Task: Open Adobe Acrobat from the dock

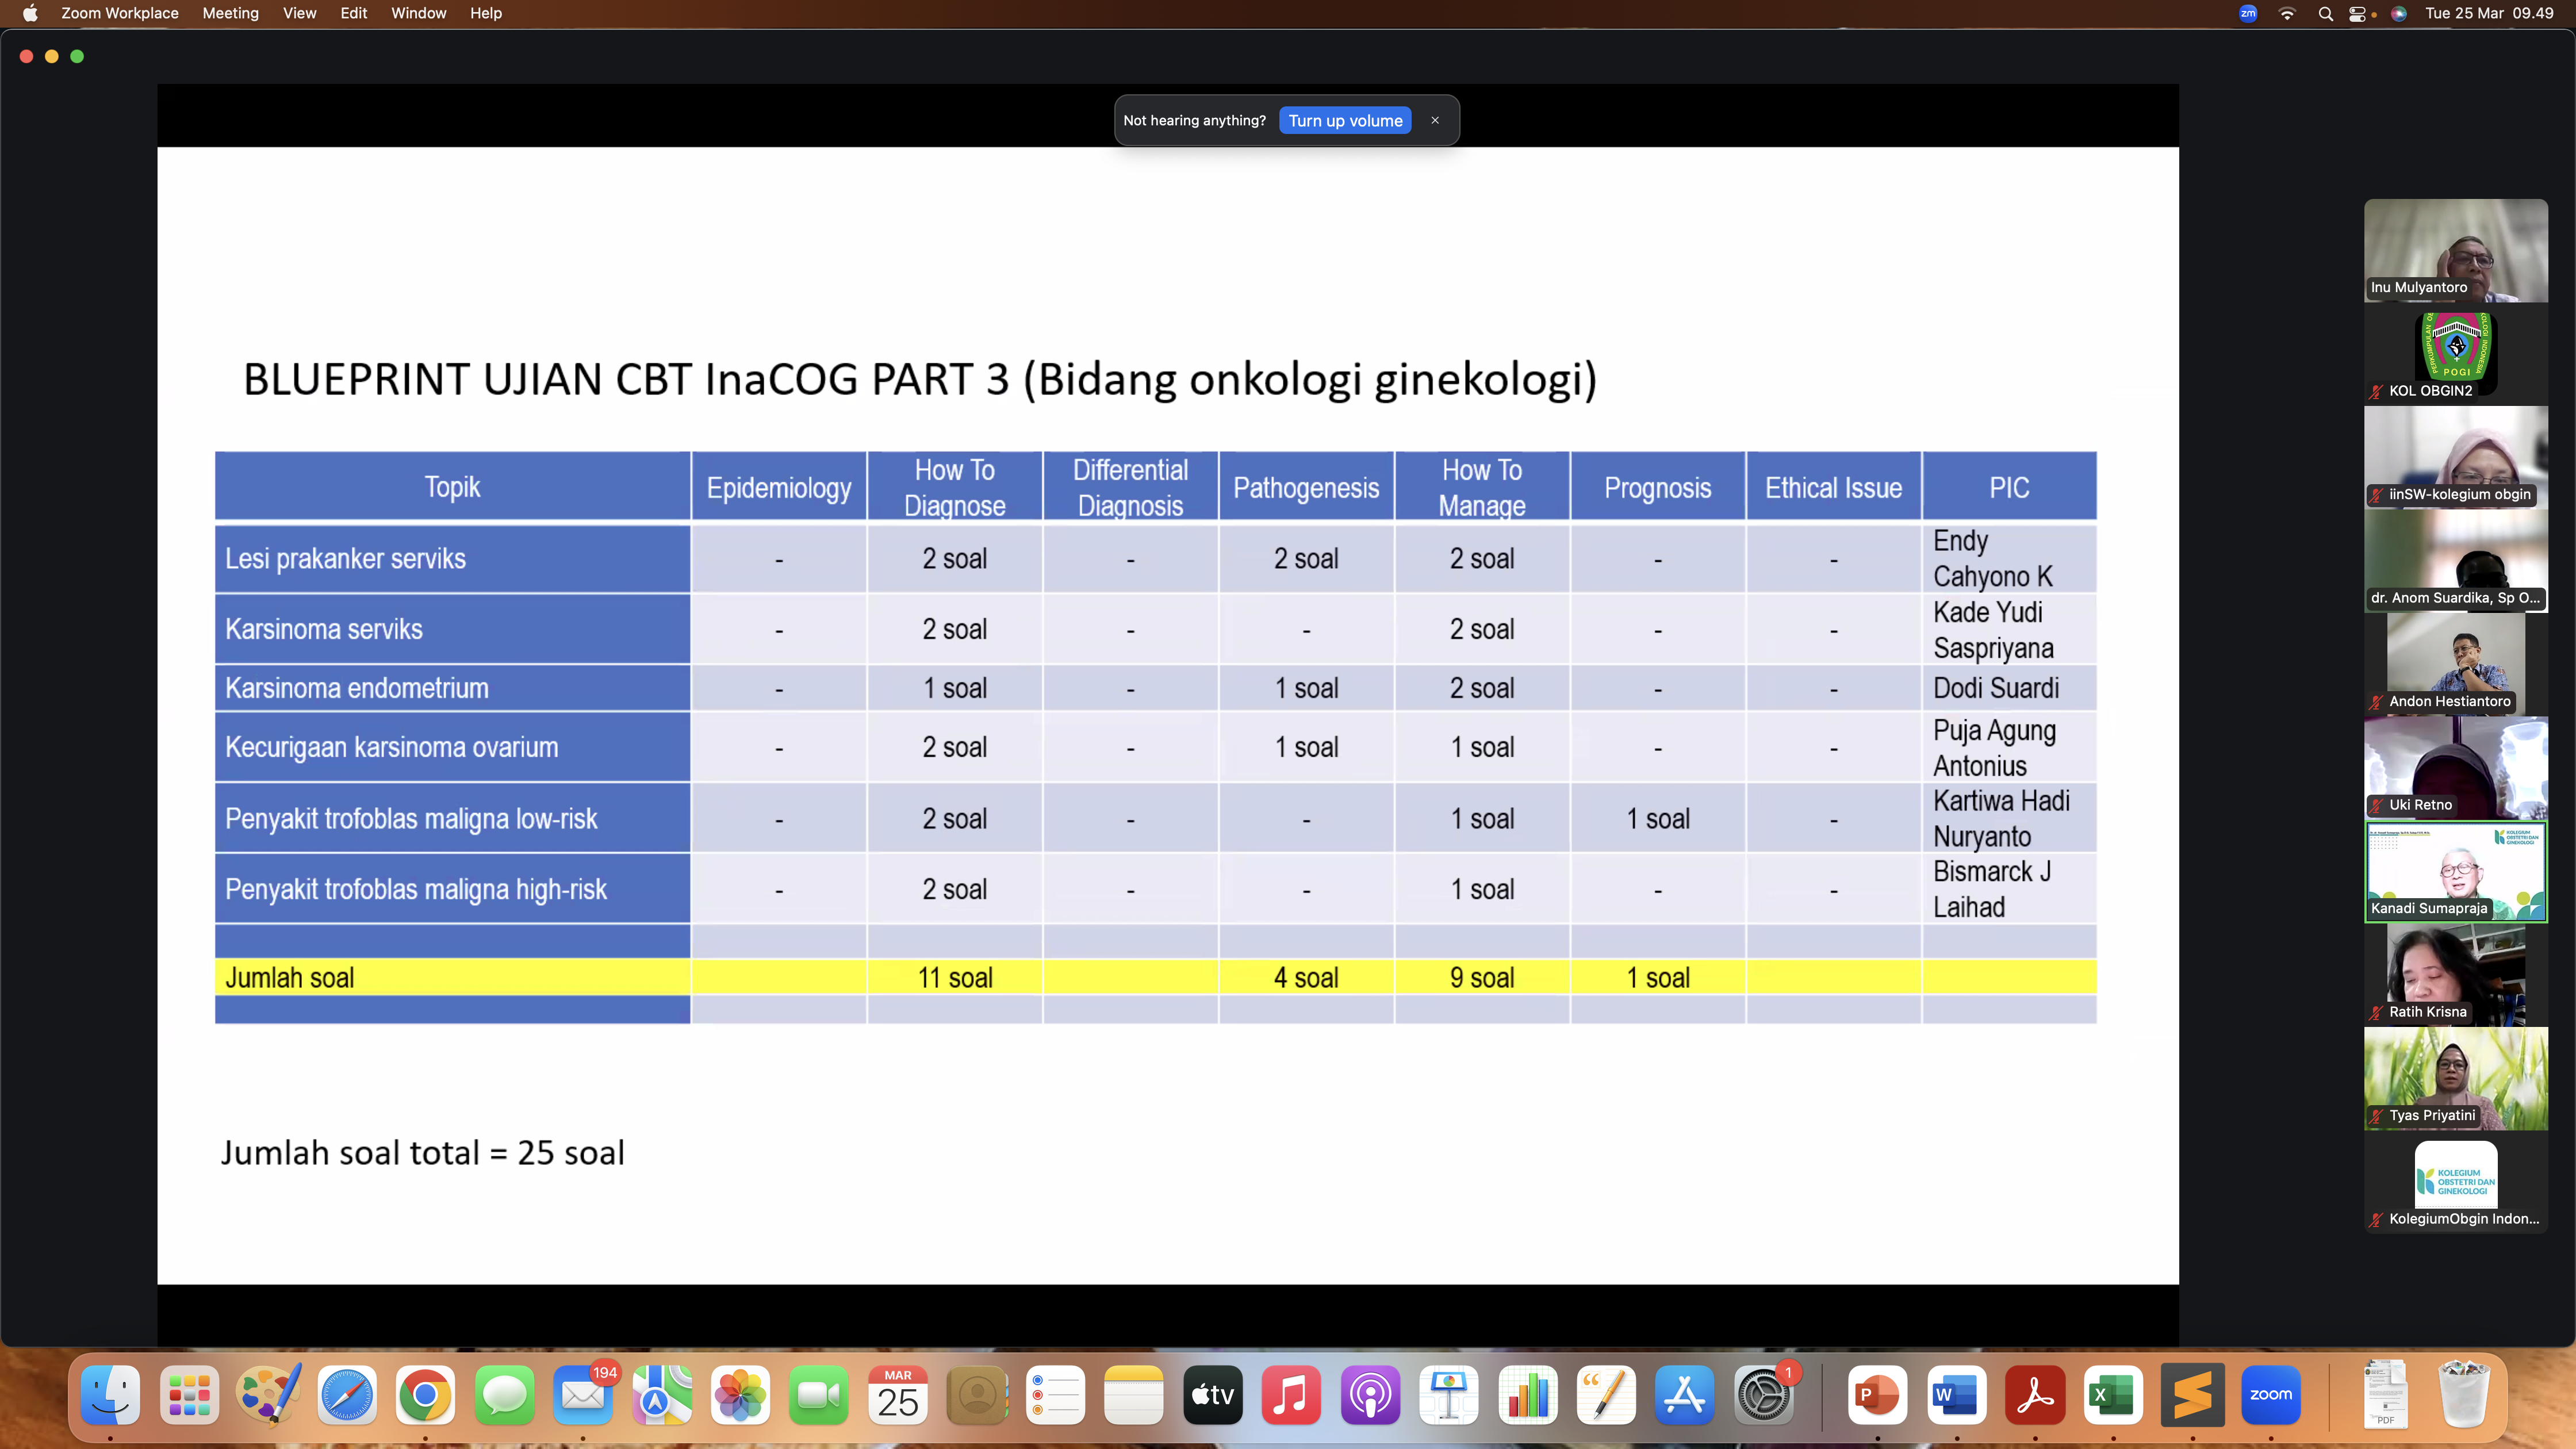Action: click(2035, 1394)
